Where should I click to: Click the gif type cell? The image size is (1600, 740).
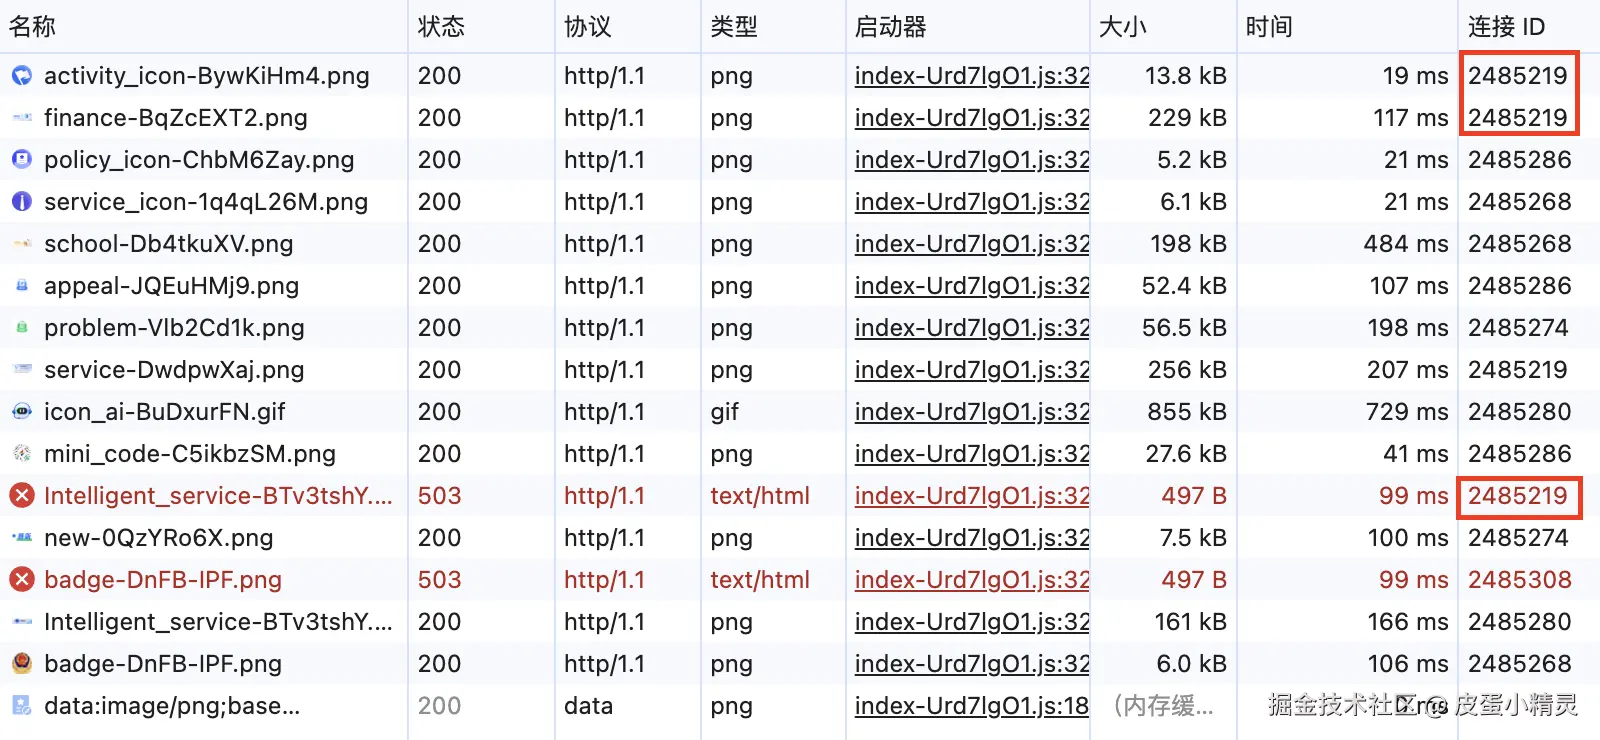725,412
